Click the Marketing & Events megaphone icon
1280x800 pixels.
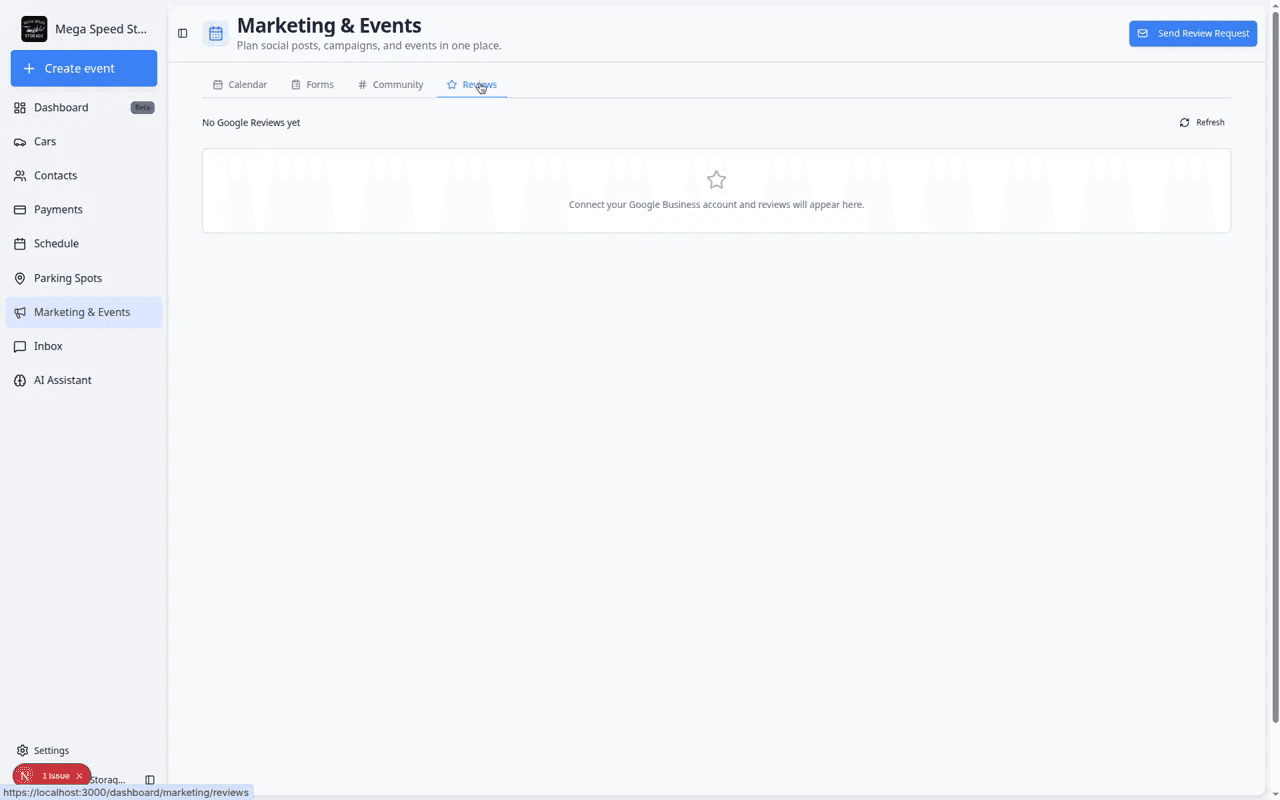(20, 312)
